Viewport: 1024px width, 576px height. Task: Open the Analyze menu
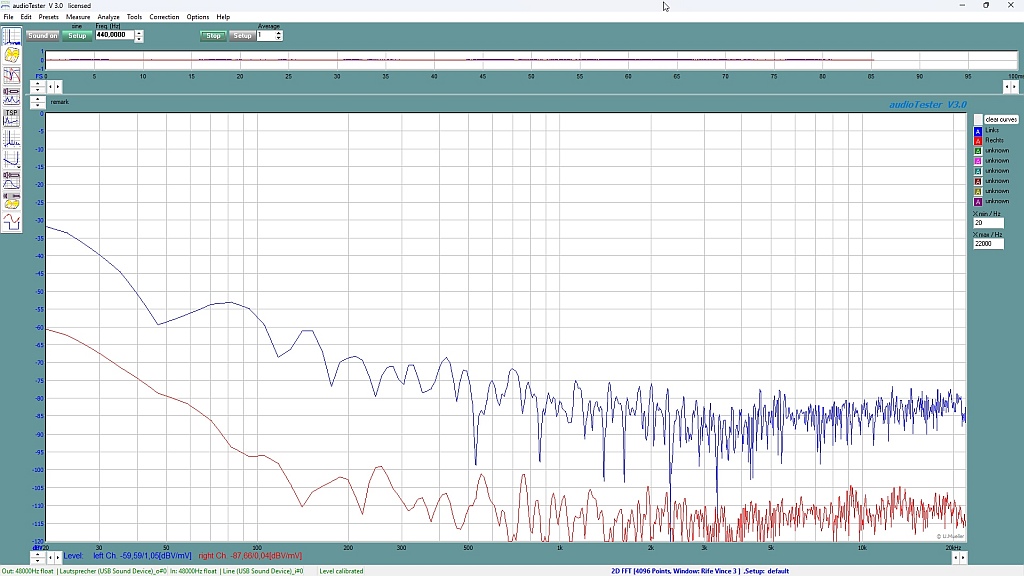[108, 17]
